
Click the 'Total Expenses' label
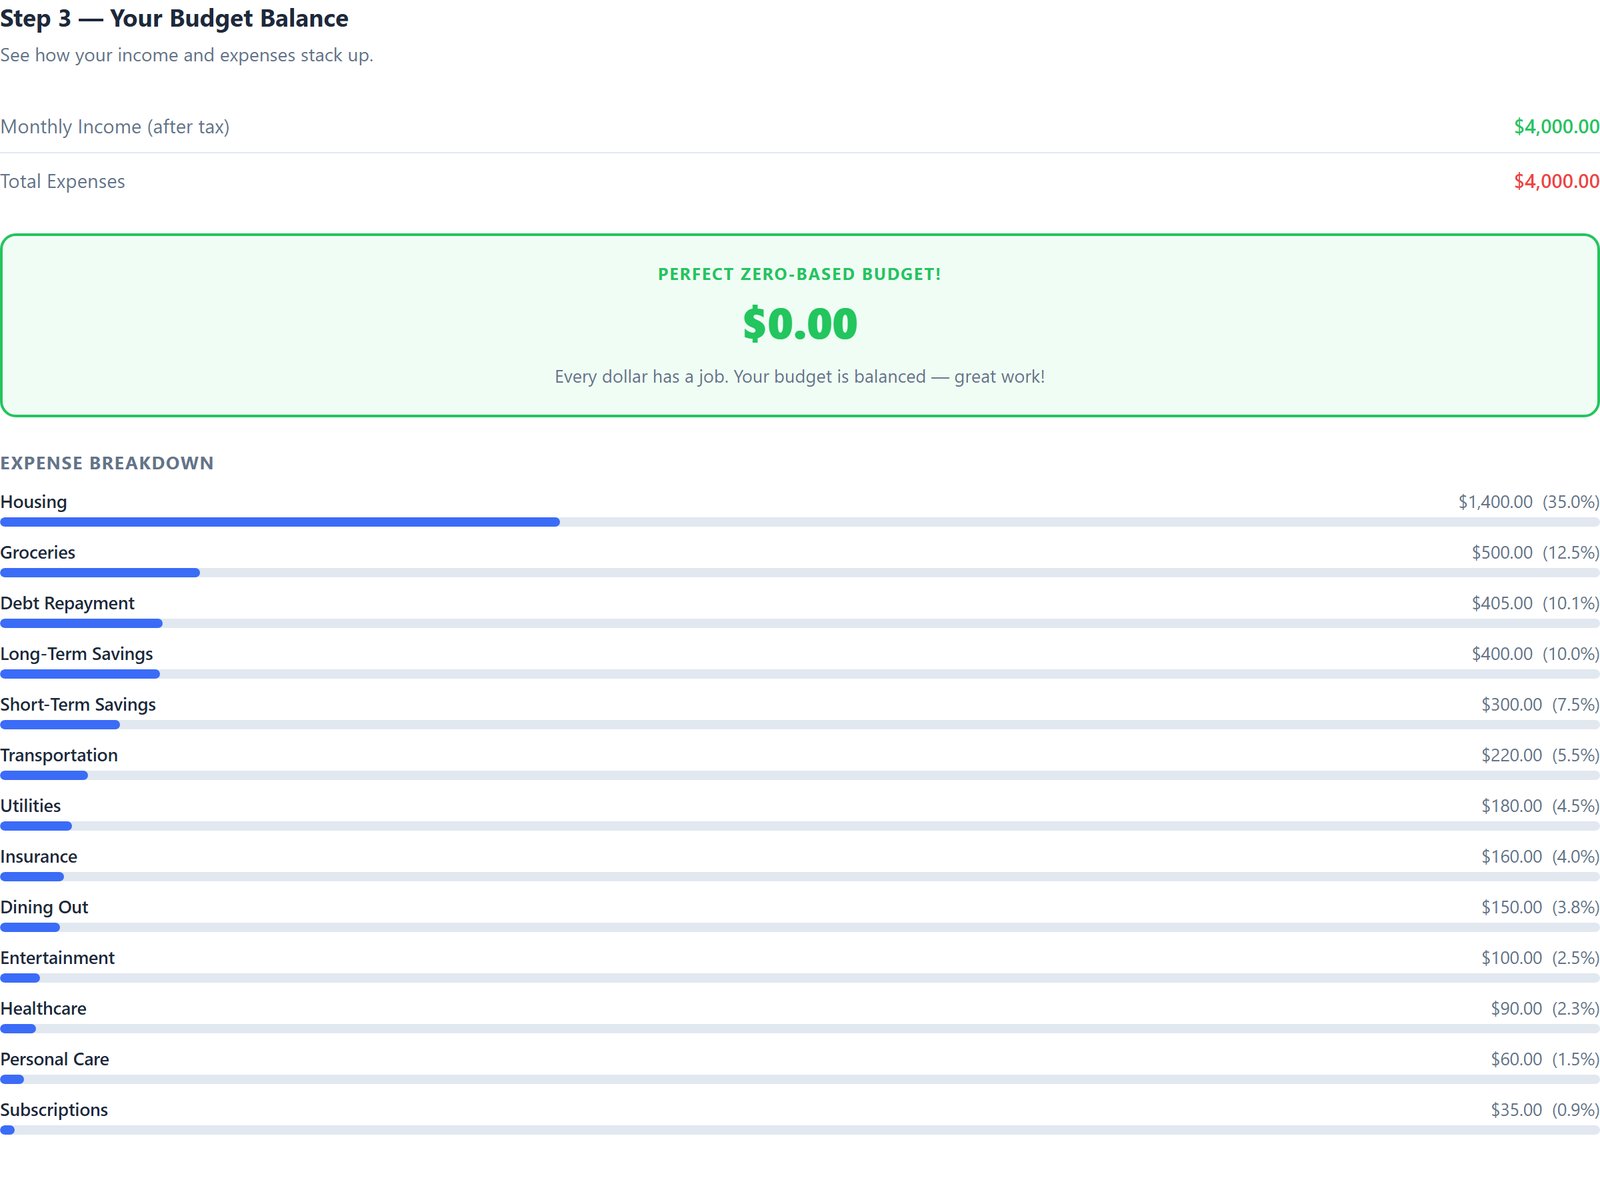point(63,181)
